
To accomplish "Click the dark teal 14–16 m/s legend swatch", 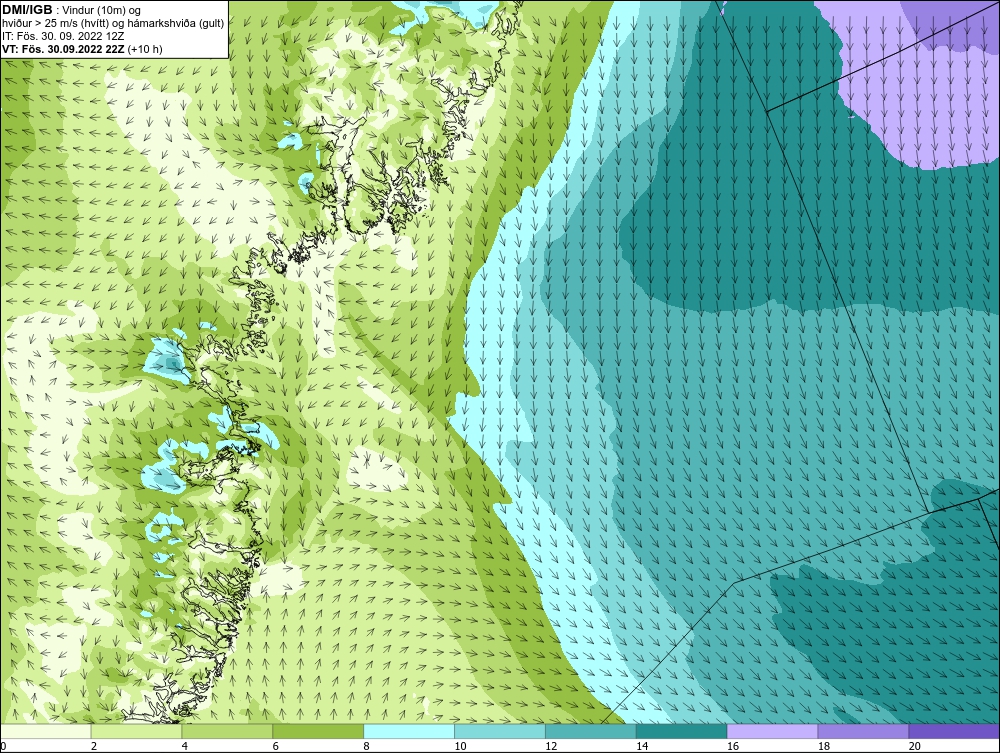I will click(x=682, y=731).
